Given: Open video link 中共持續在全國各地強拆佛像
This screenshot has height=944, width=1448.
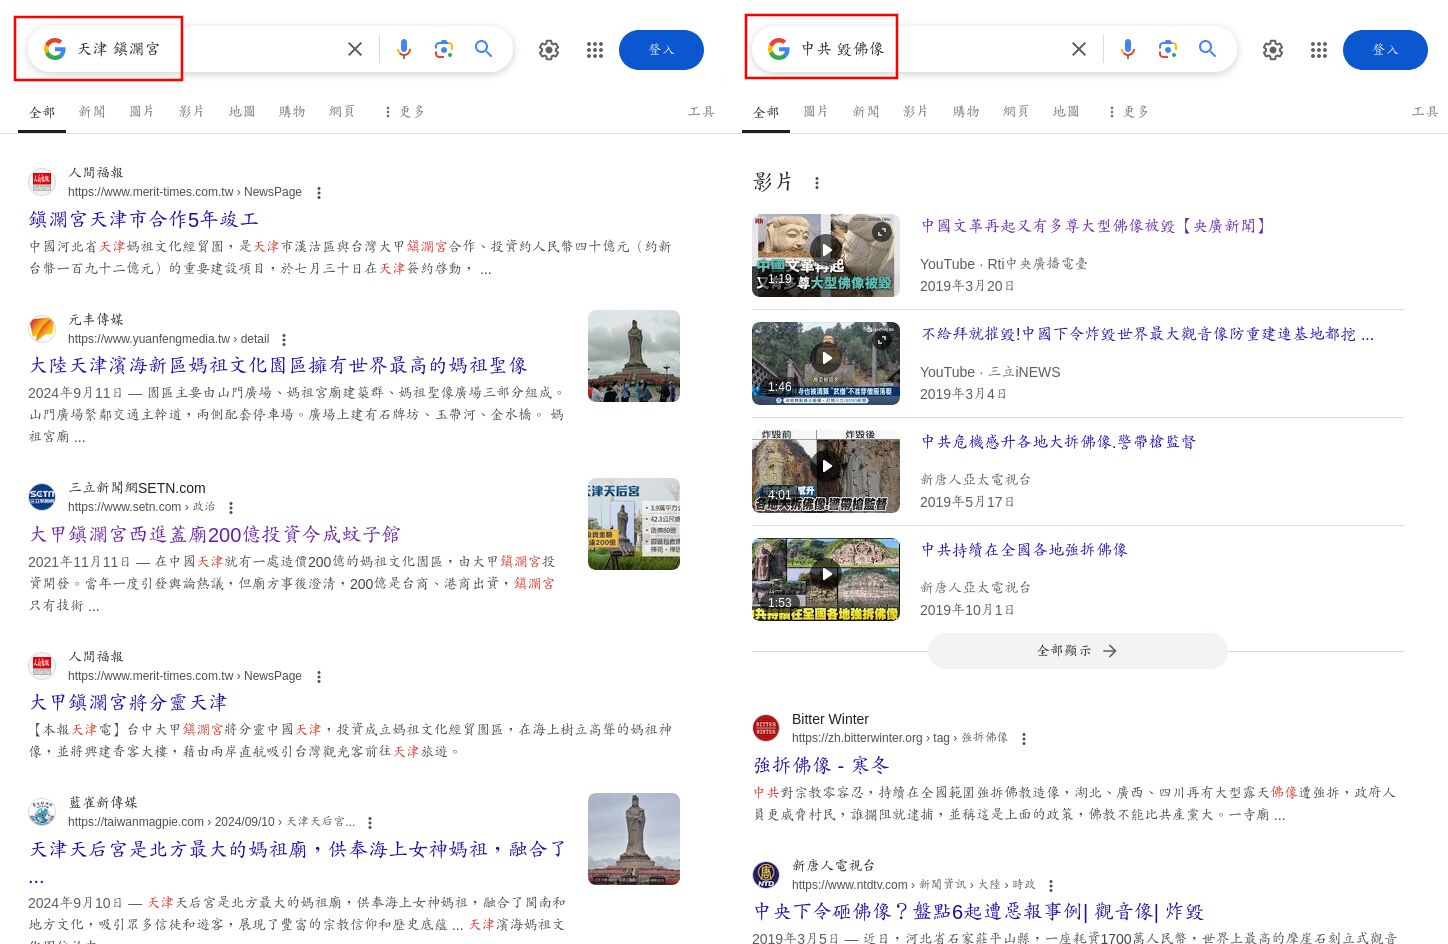Looking at the screenshot, I should [x=1024, y=550].
